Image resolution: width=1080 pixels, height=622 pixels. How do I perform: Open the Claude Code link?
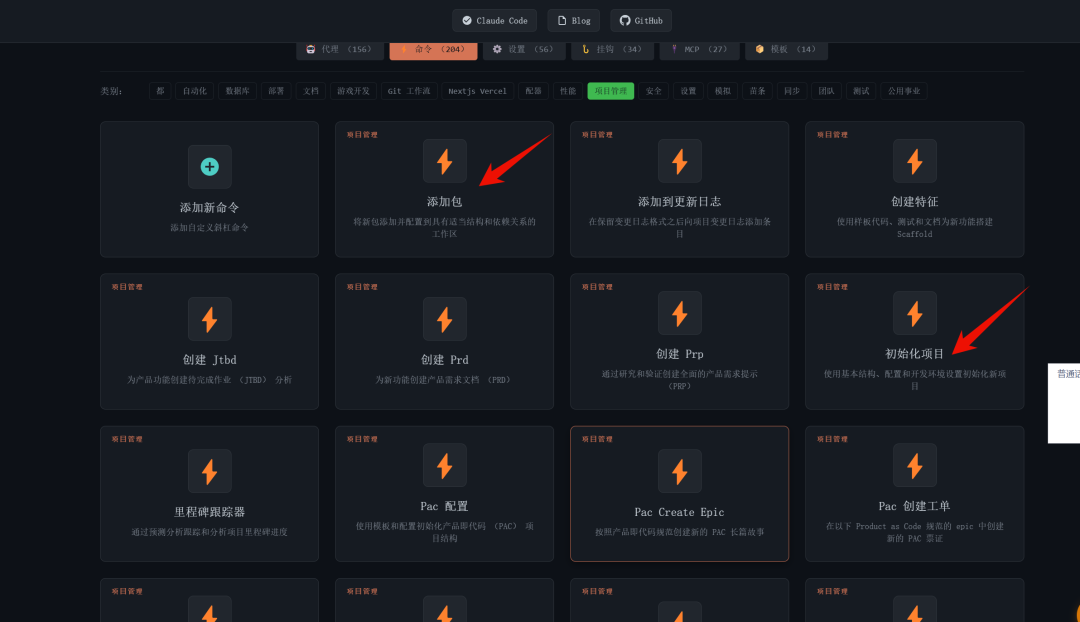click(495, 21)
